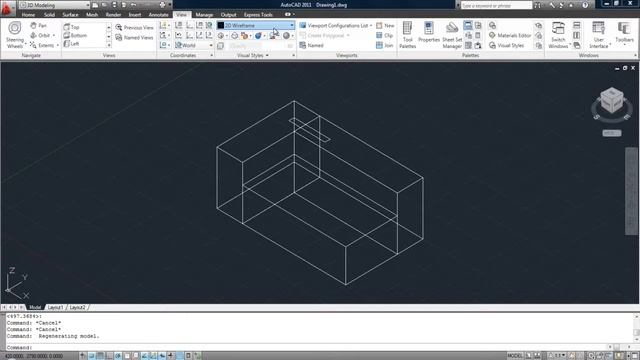Click the Steering Wheels tool
This screenshot has height=360, width=640.
coord(15,35)
